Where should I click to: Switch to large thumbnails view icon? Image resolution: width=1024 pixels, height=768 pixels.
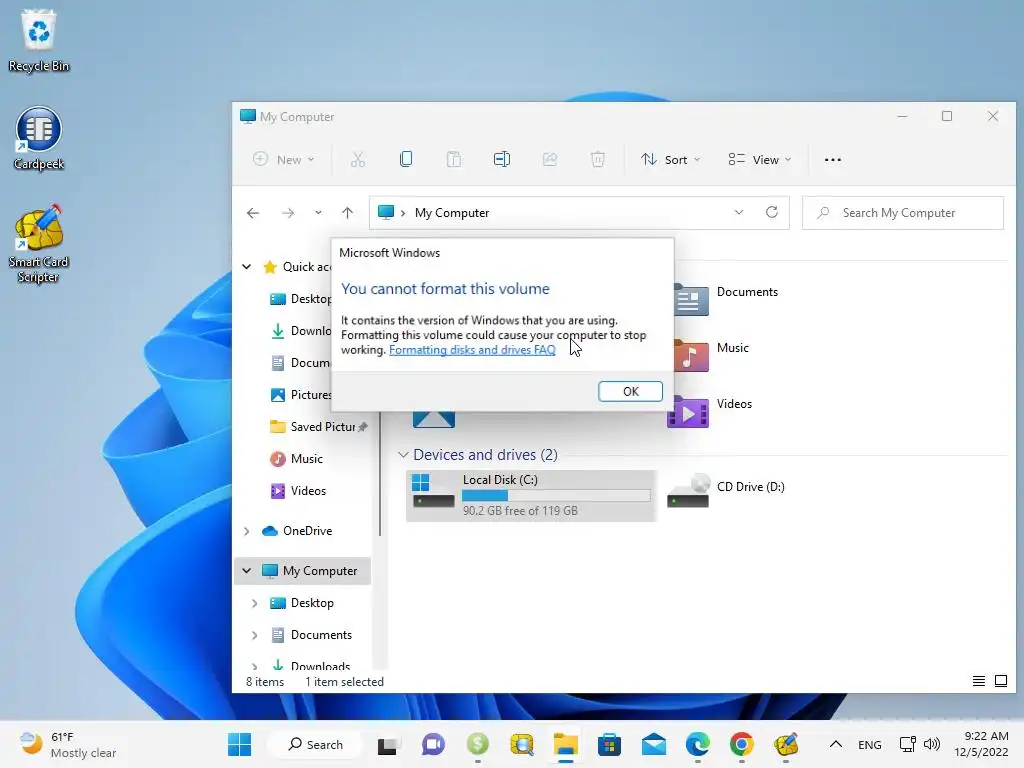coord(1000,681)
